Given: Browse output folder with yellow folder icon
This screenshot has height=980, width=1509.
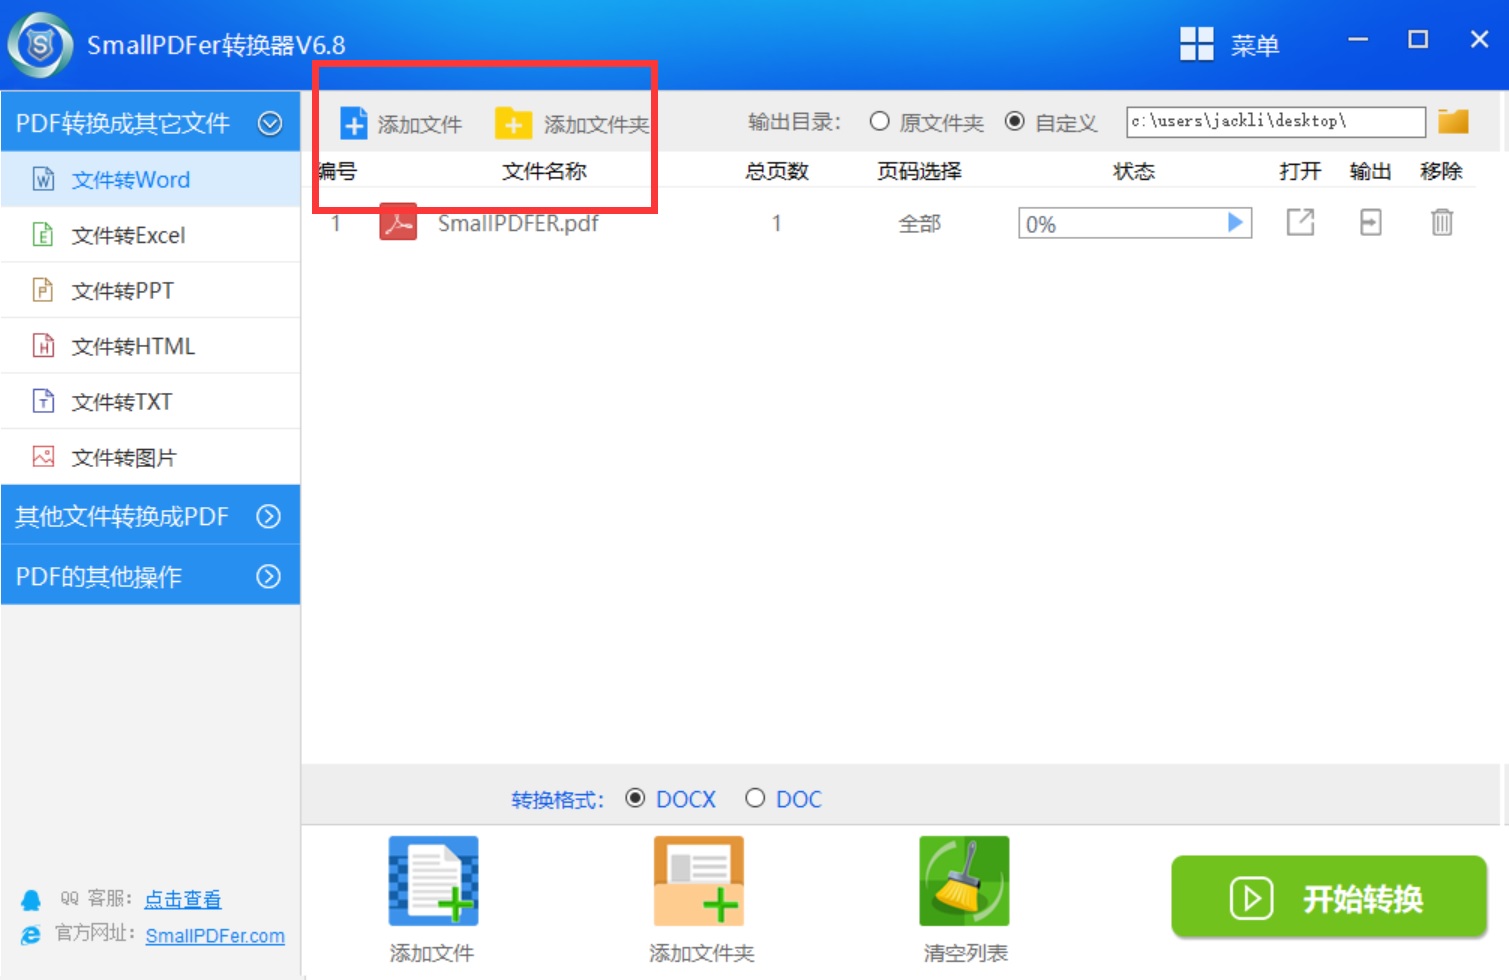Looking at the screenshot, I should point(1453,121).
